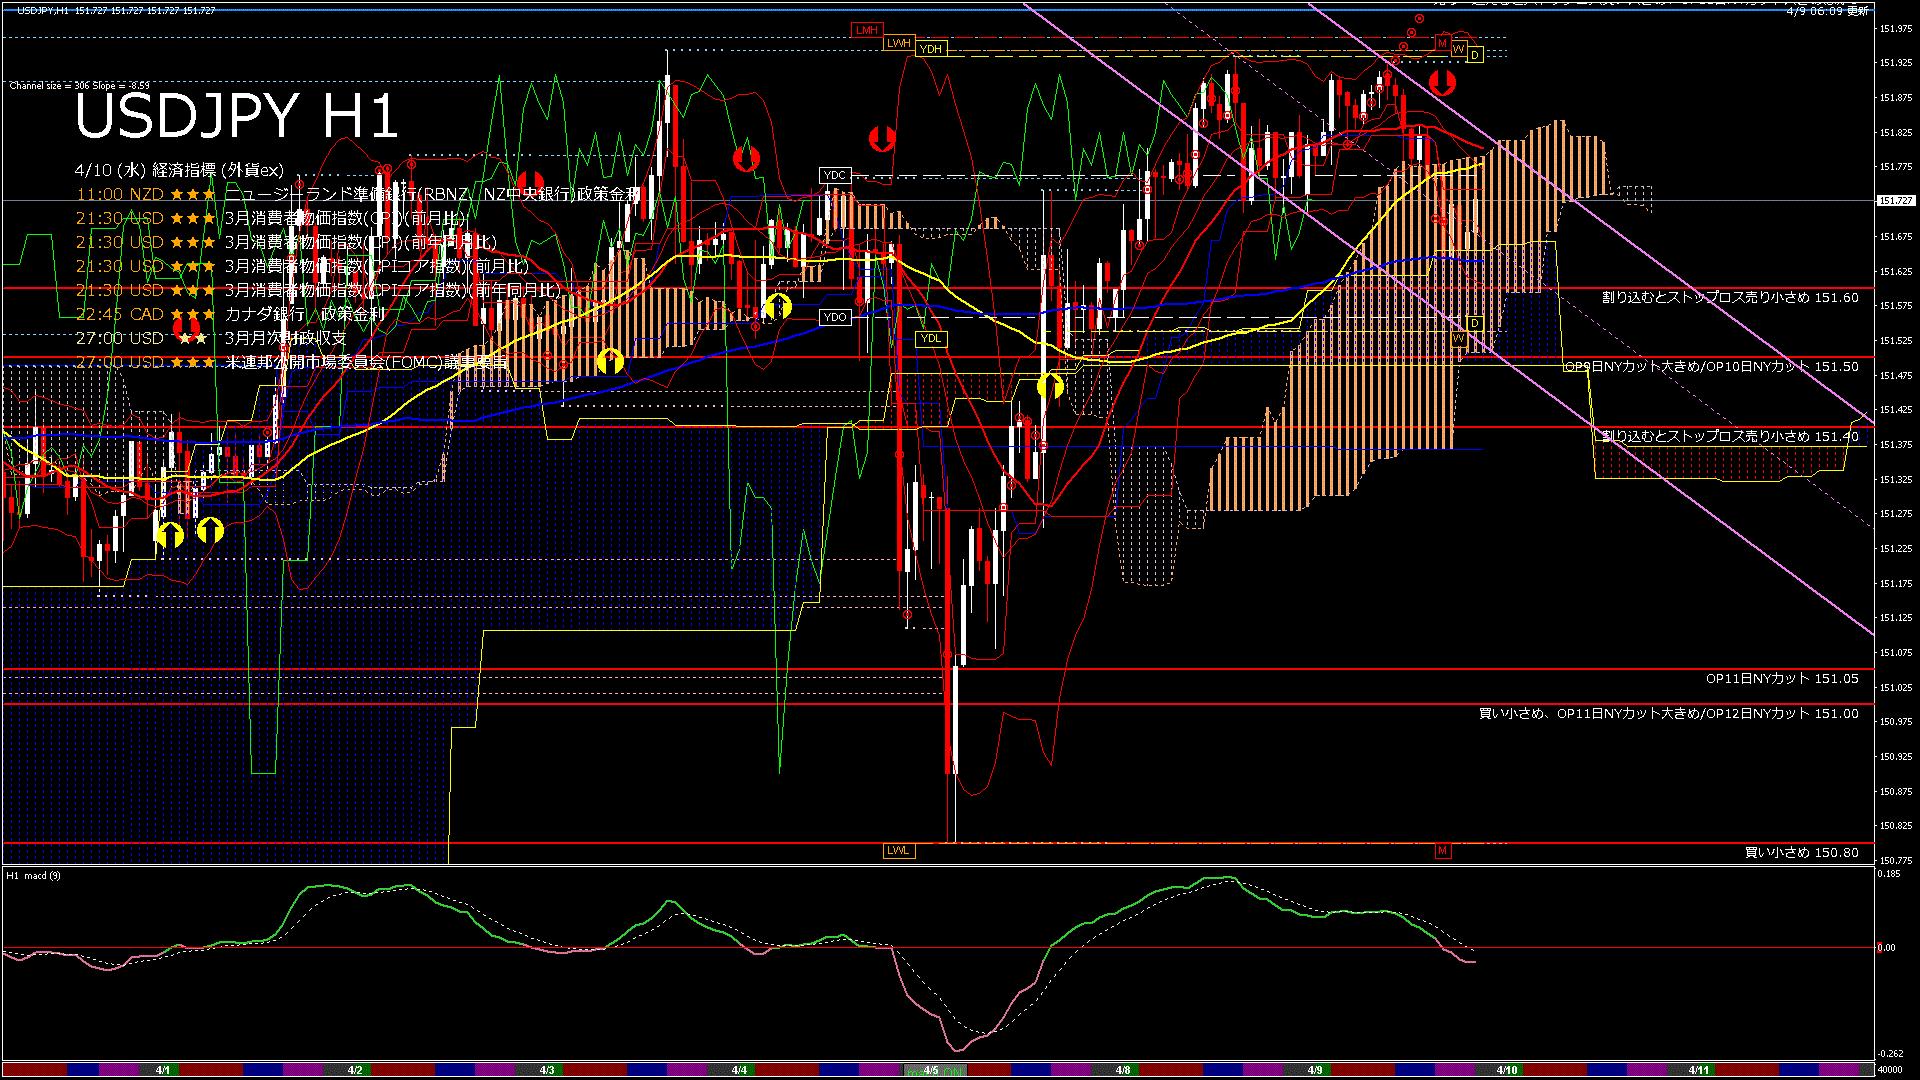Click the 4/8 date marker

[x=1123, y=1070]
